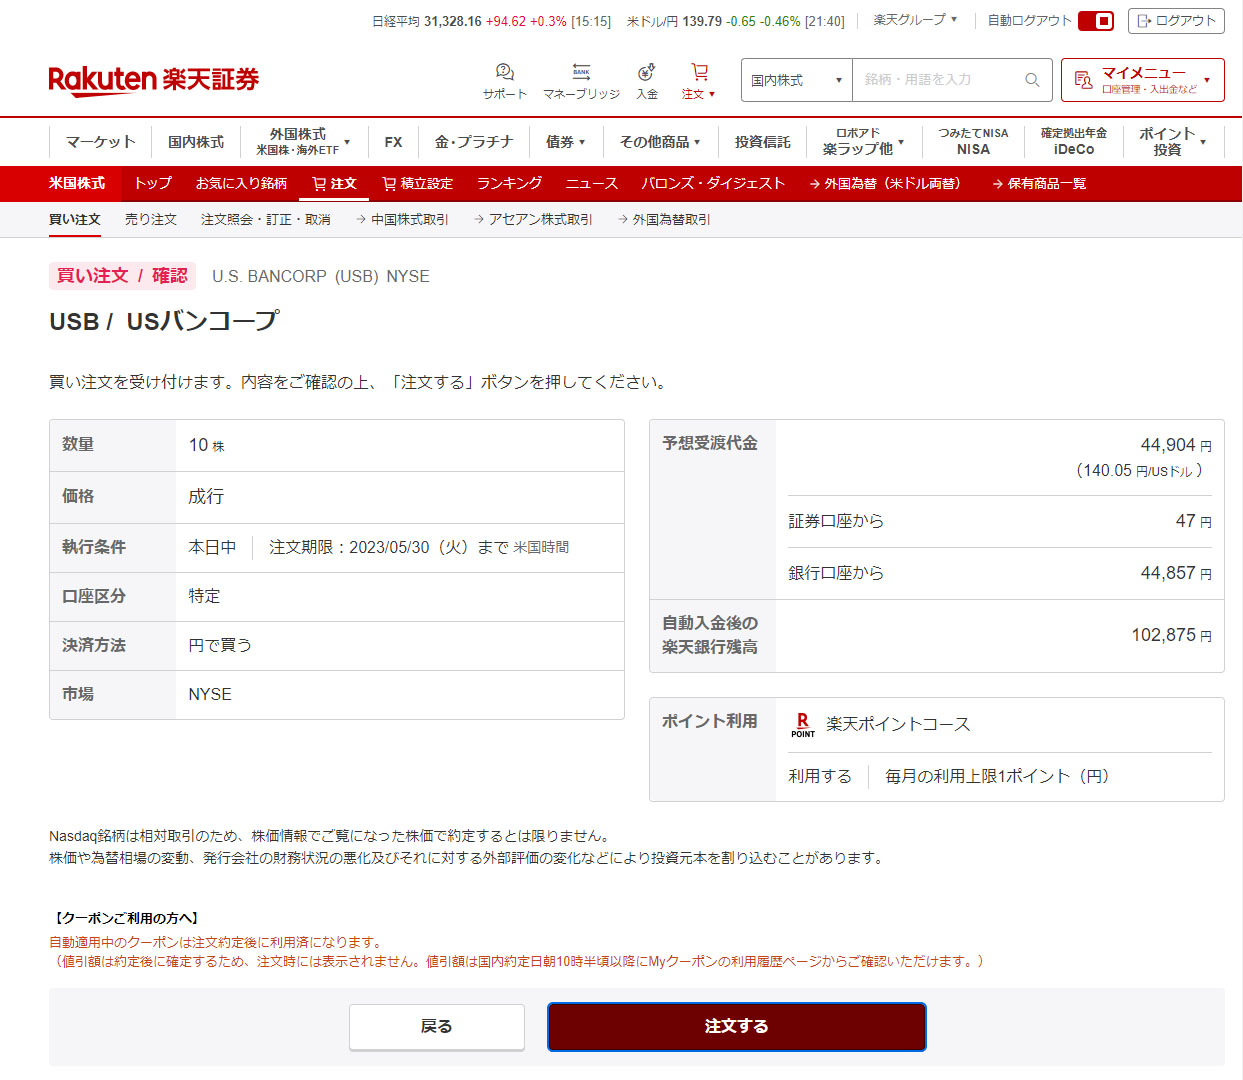Open the ランキング menu item

click(x=509, y=184)
